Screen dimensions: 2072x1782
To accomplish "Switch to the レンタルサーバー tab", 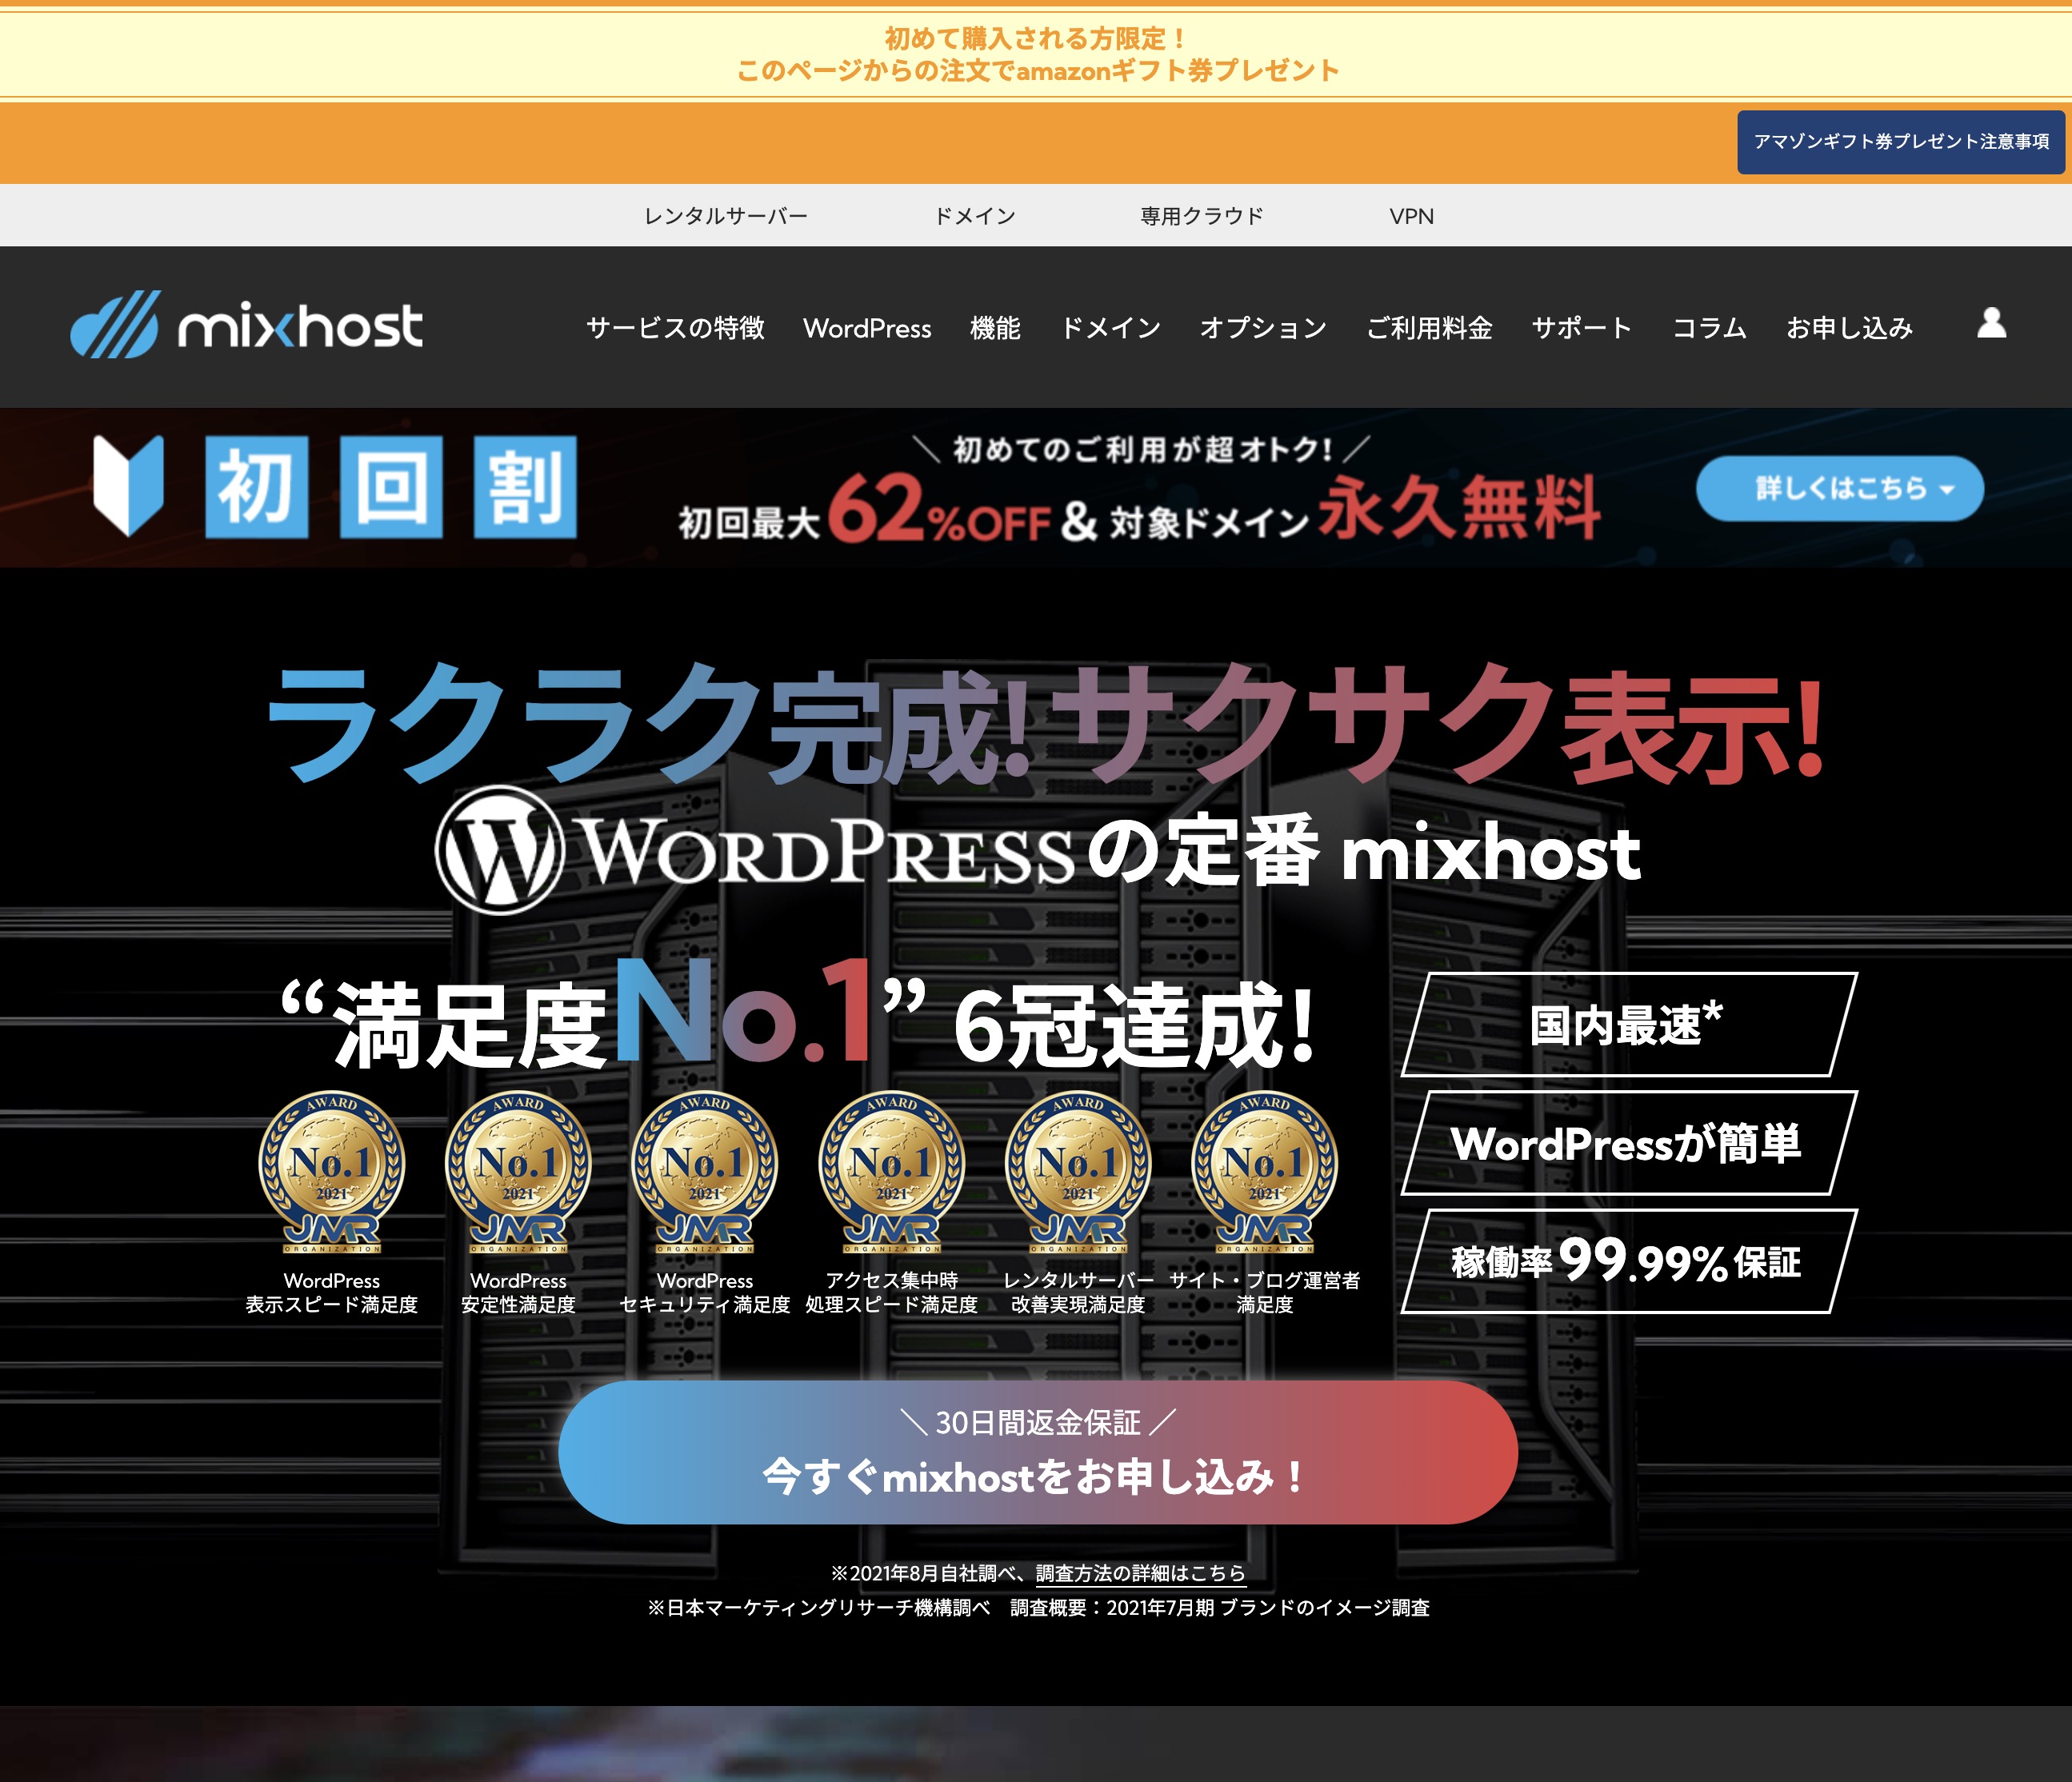I will 725,216.
